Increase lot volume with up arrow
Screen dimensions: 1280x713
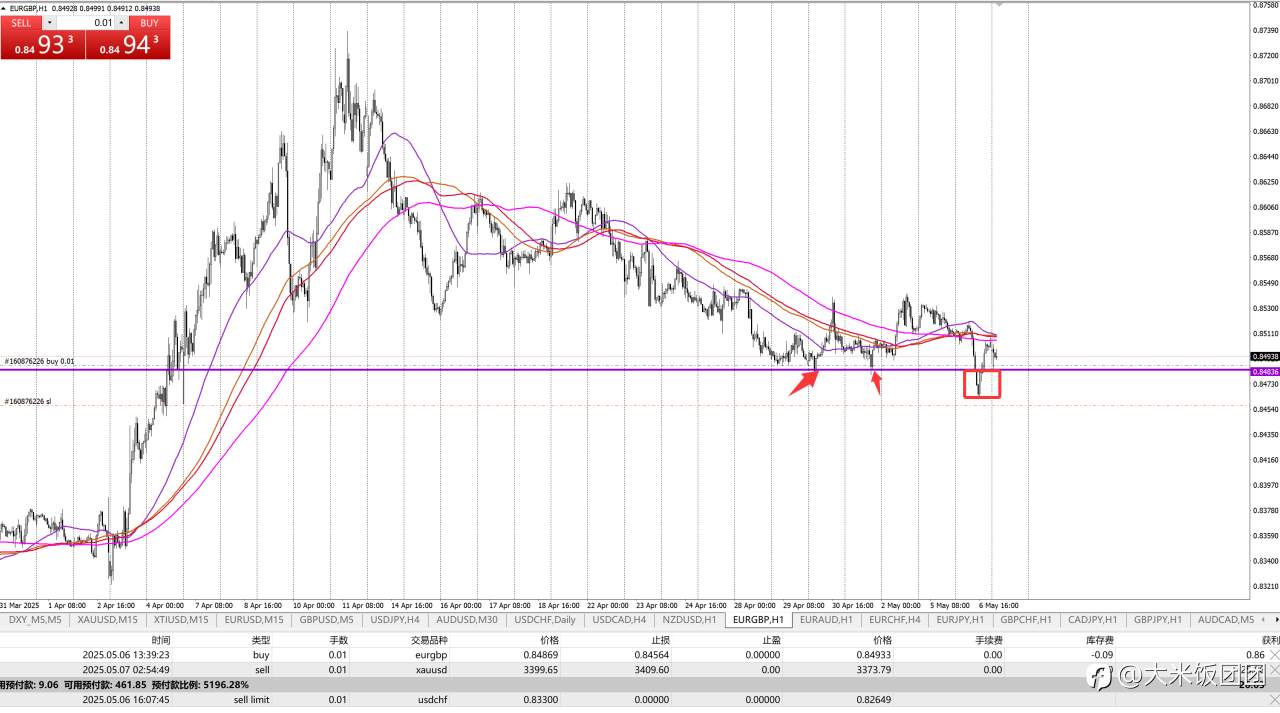point(122,23)
